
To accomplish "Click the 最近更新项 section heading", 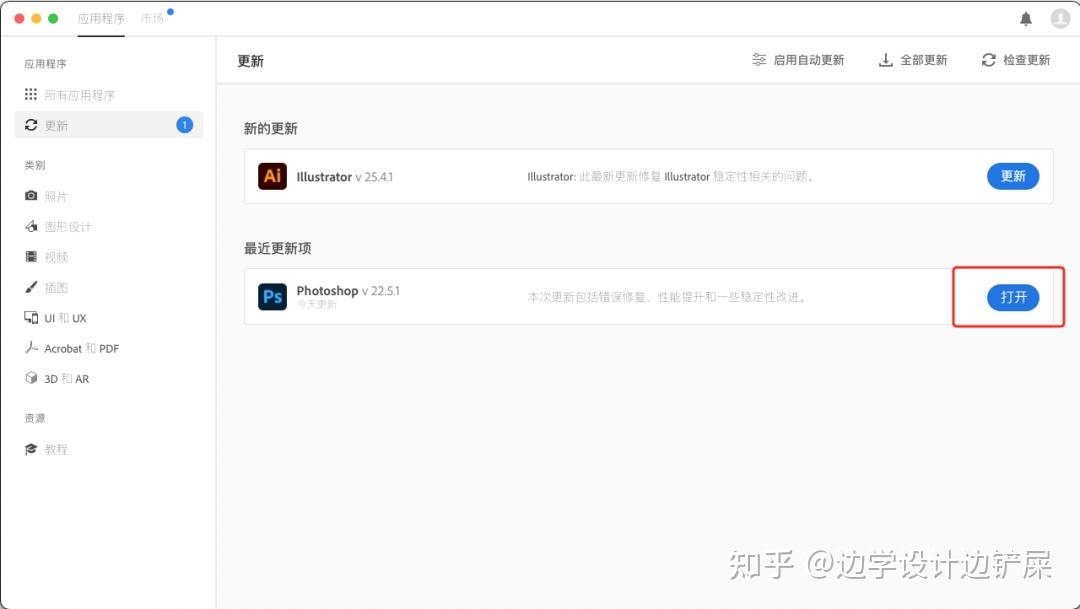I will pos(278,249).
